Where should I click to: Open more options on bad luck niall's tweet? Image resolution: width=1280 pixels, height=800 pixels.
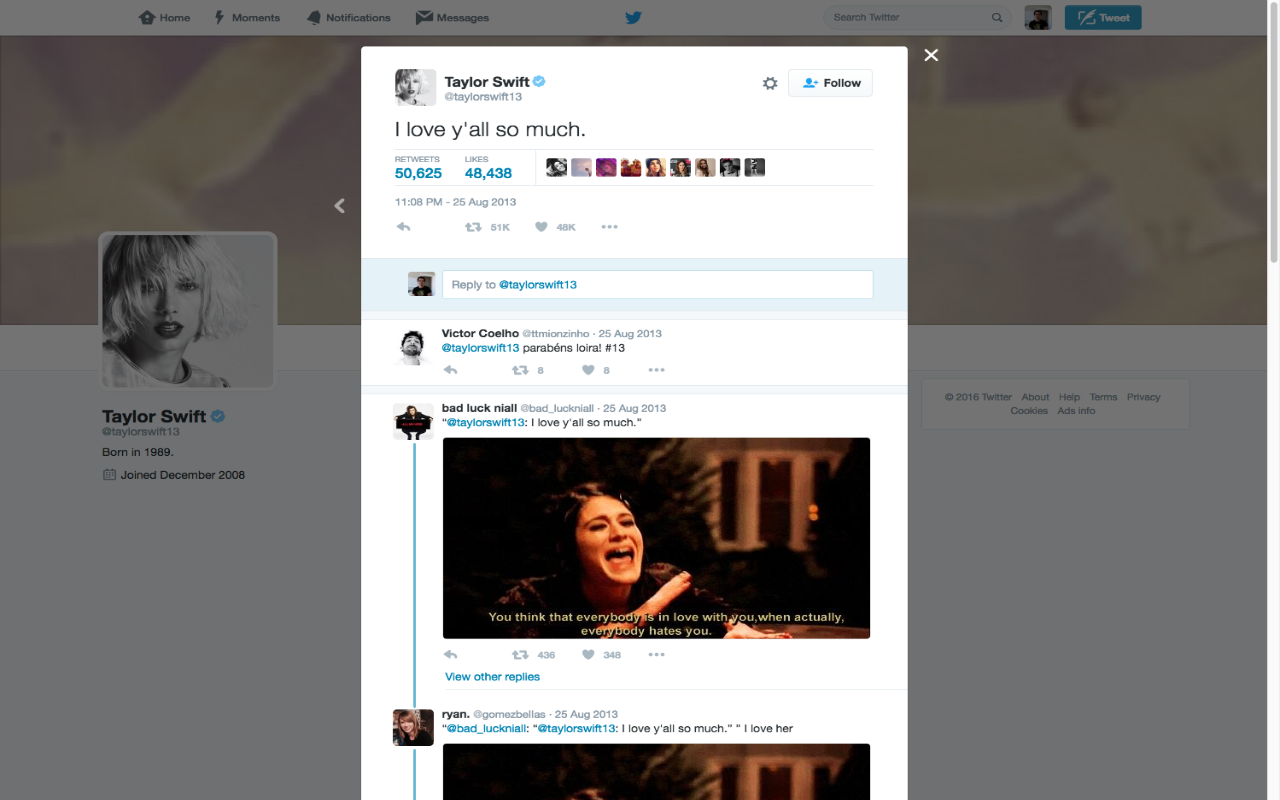coord(656,655)
